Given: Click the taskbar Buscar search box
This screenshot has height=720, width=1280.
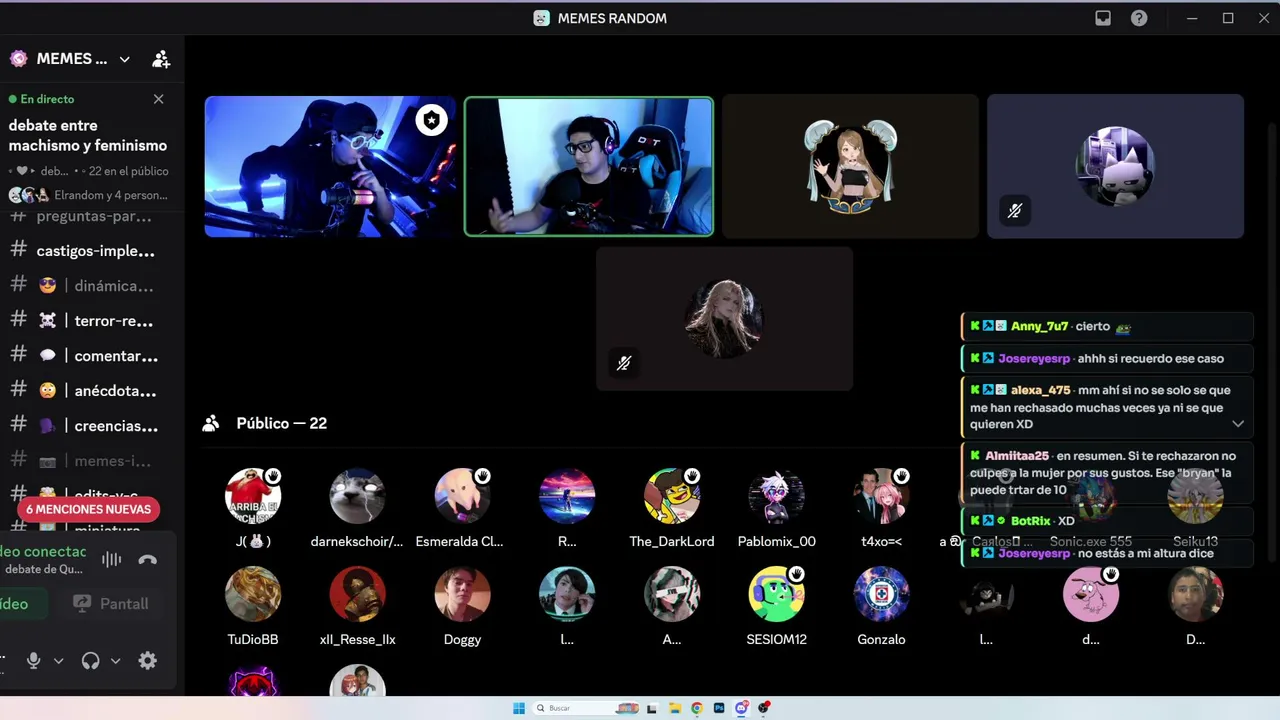Looking at the screenshot, I should (x=587, y=708).
